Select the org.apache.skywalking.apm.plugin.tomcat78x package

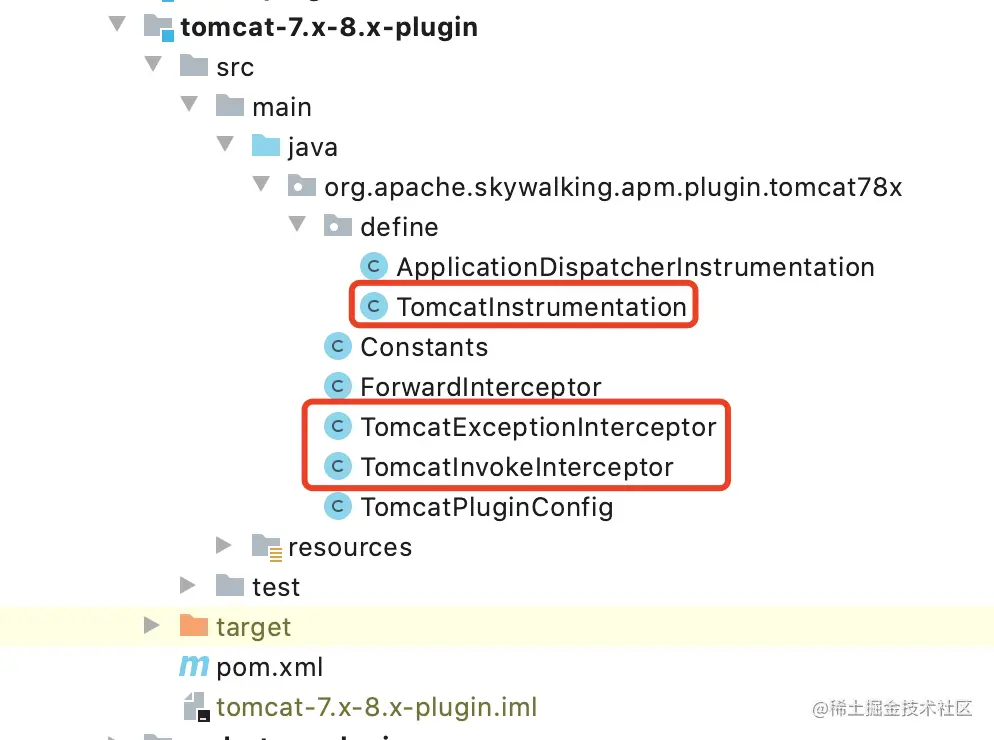pyautogui.click(x=613, y=186)
